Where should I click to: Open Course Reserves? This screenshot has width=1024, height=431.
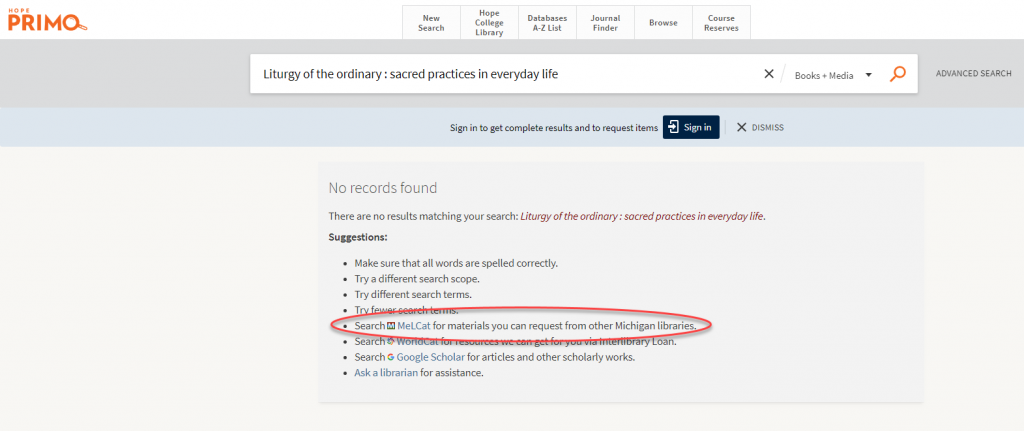tap(721, 23)
